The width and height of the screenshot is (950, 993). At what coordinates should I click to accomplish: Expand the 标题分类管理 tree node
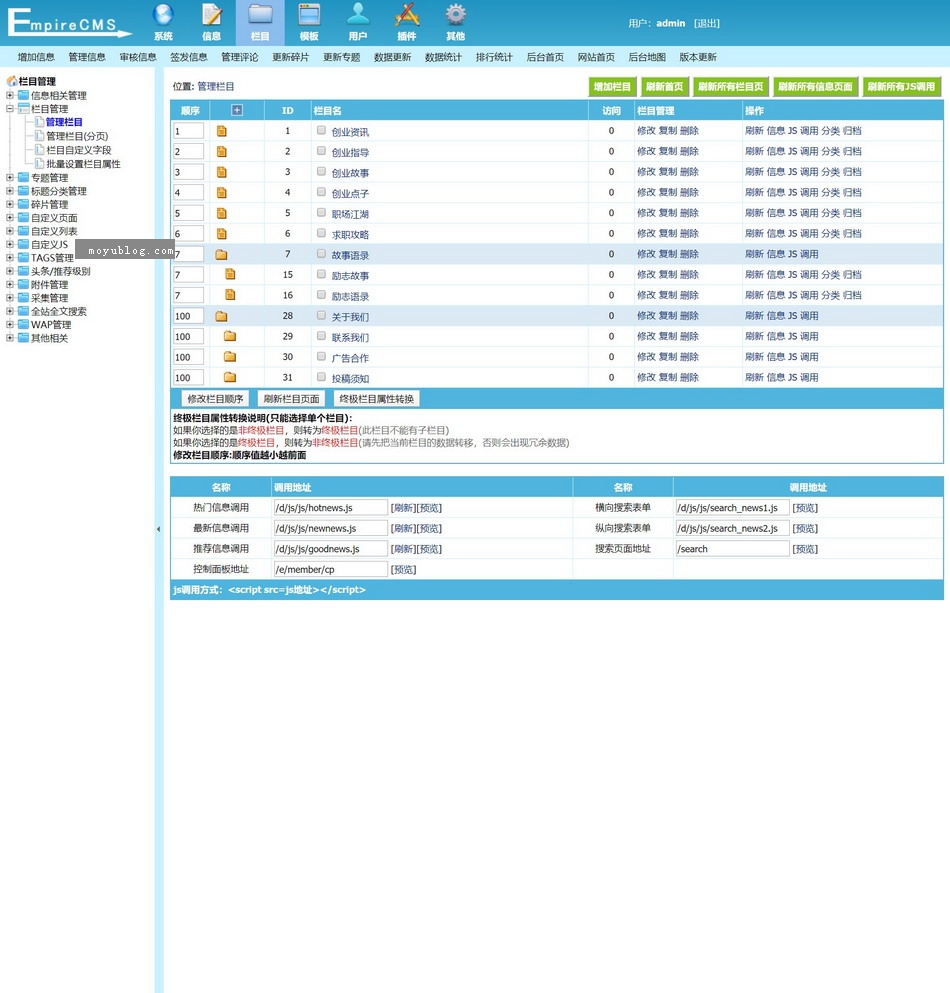10,191
